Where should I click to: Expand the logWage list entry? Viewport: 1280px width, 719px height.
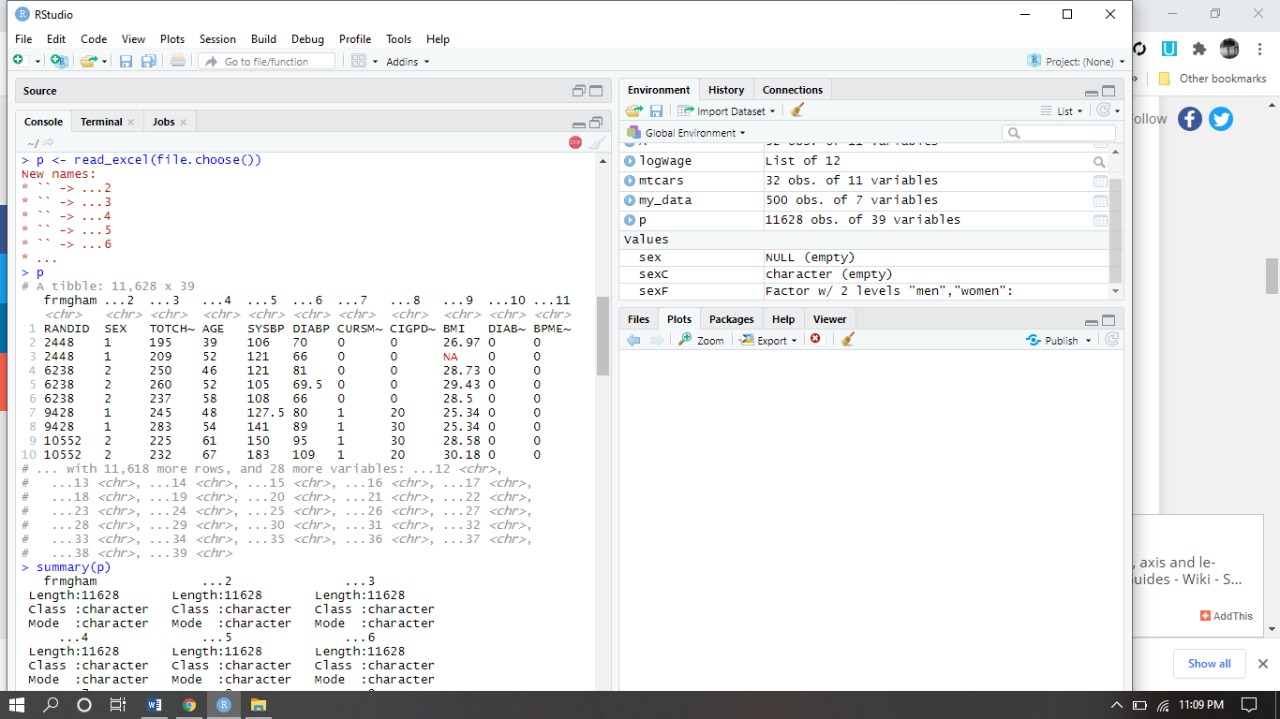point(630,161)
